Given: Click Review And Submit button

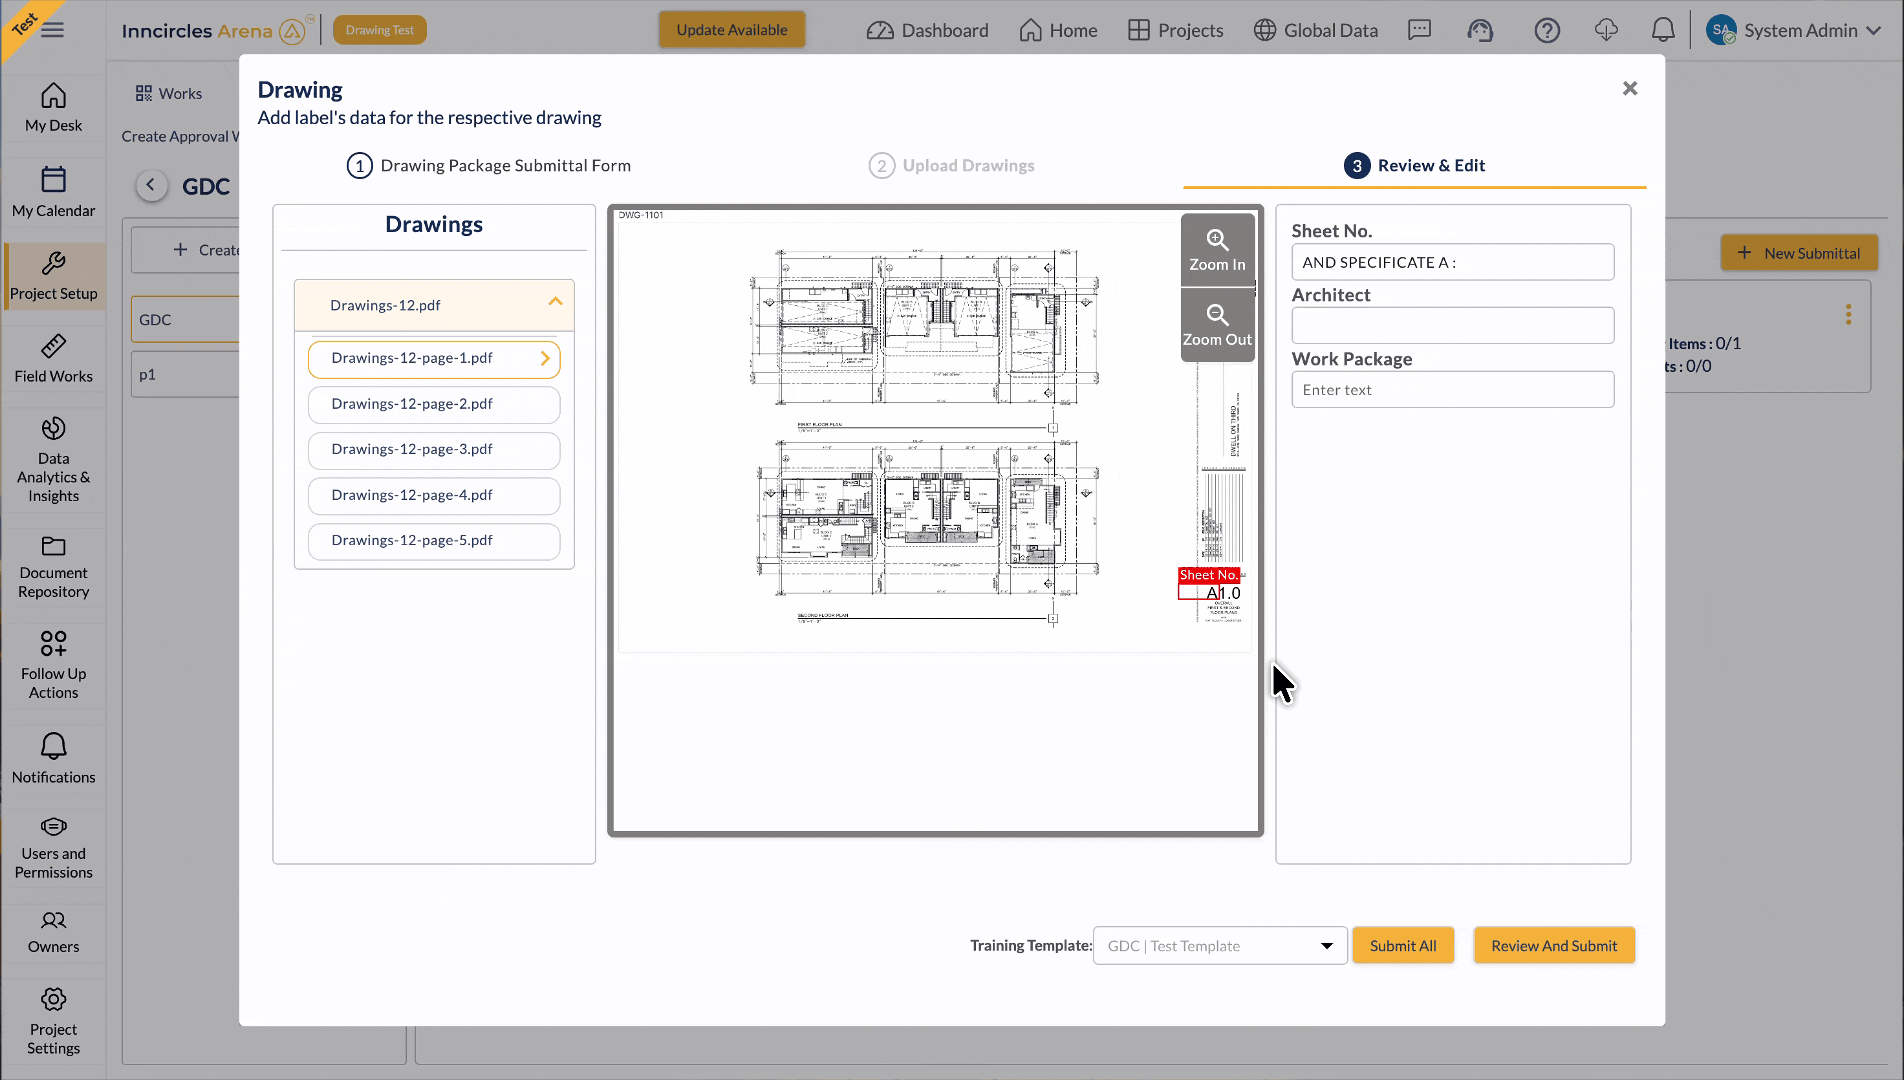Looking at the screenshot, I should (x=1554, y=946).
